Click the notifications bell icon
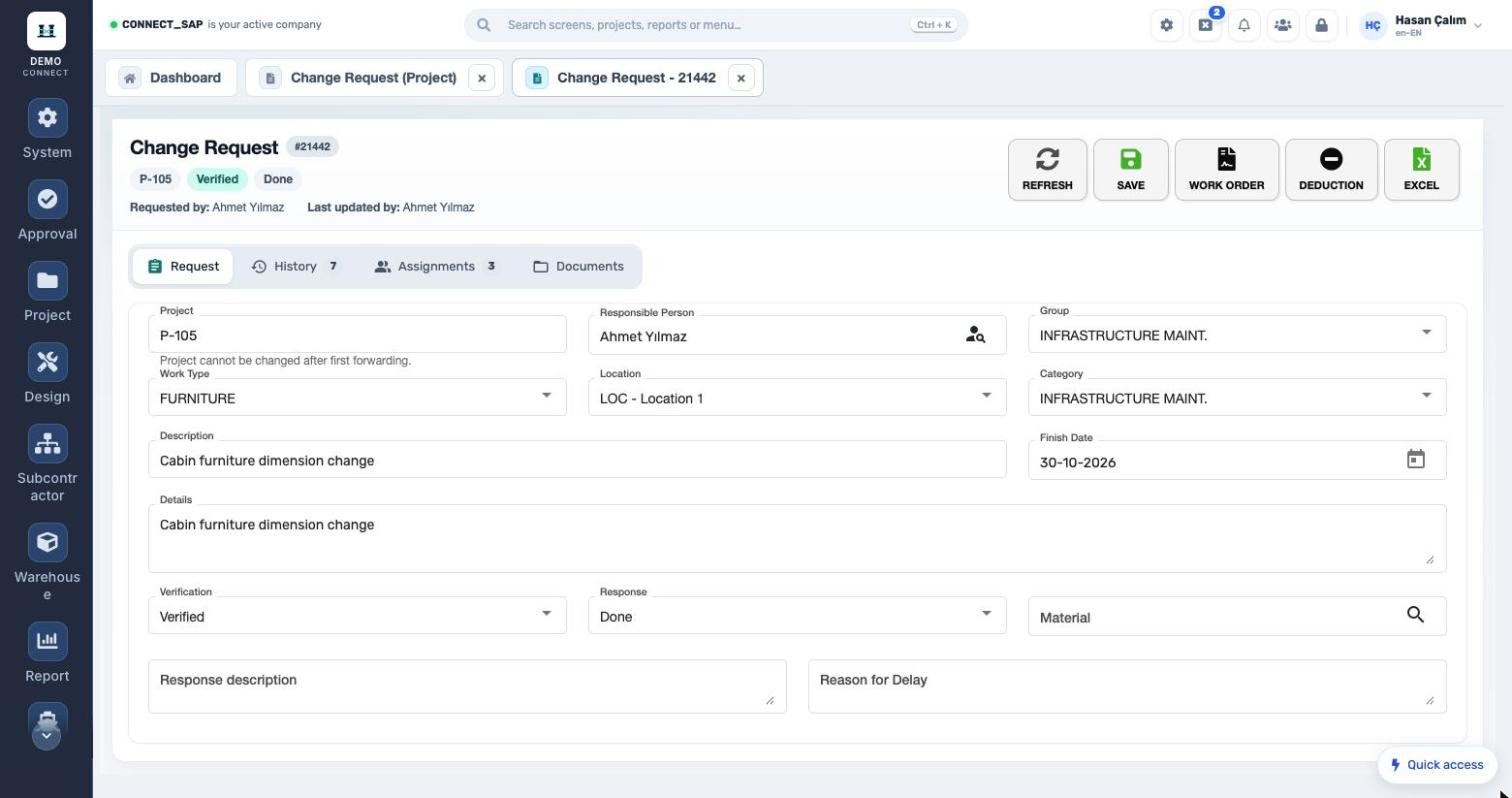 pyautogui.click(x=1244, y=25)
